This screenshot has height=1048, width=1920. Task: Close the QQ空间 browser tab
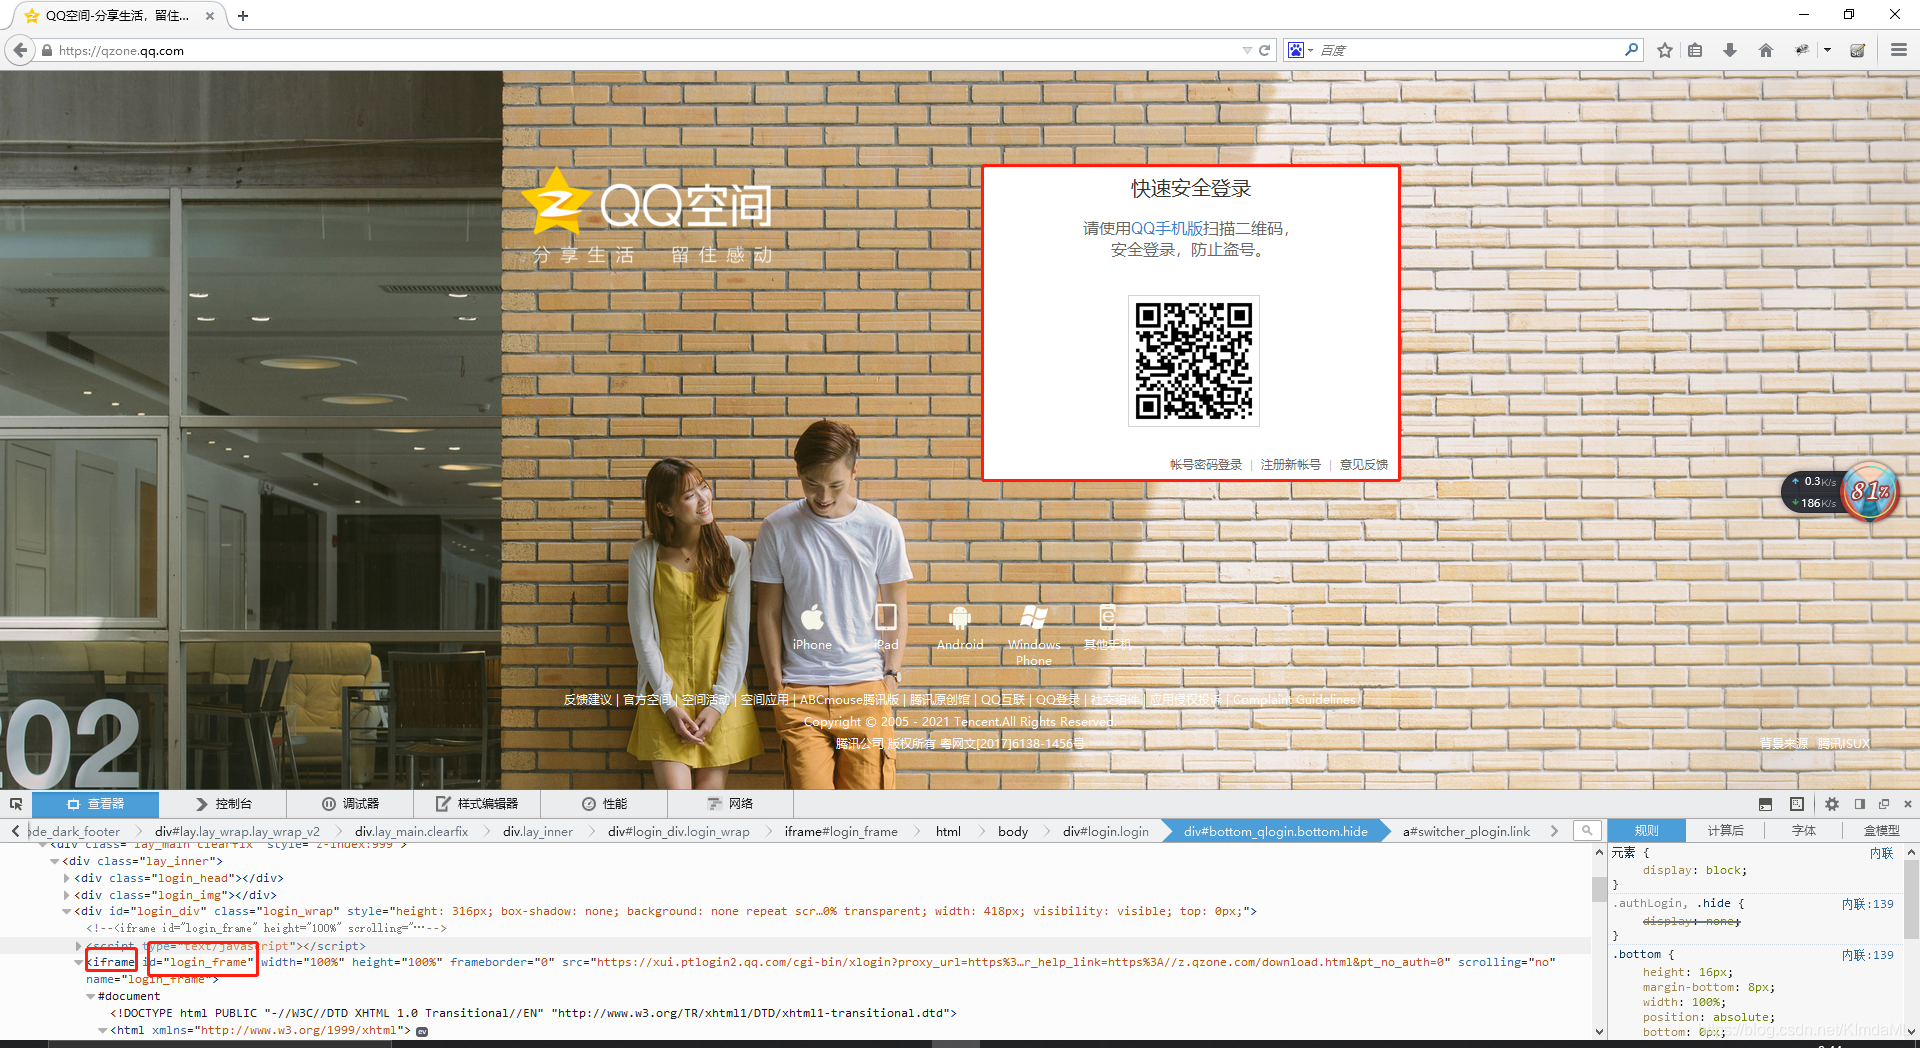pyautogui.click(x=209, y=16)
